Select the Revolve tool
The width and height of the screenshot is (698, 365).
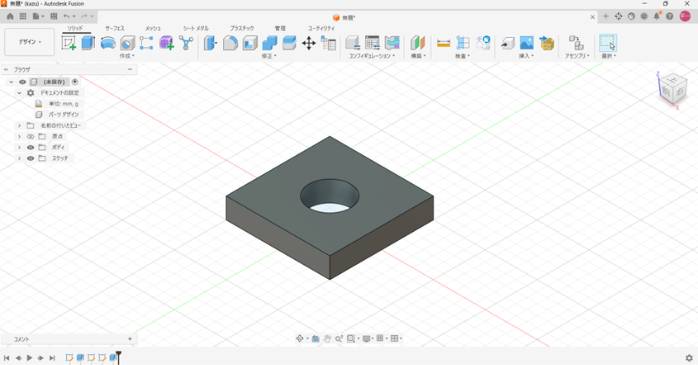(108, 43)
